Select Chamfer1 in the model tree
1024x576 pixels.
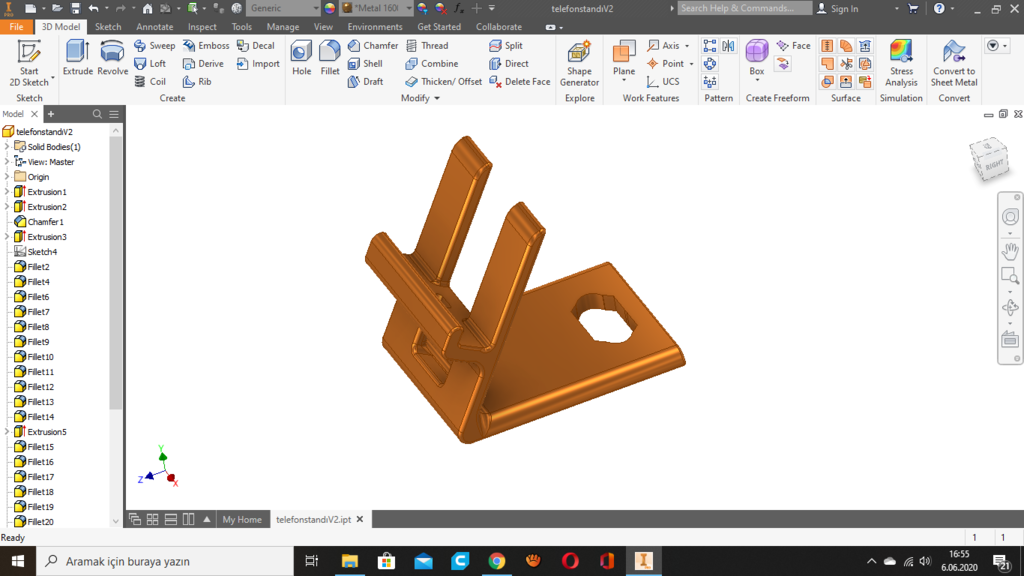pos(38,222)
